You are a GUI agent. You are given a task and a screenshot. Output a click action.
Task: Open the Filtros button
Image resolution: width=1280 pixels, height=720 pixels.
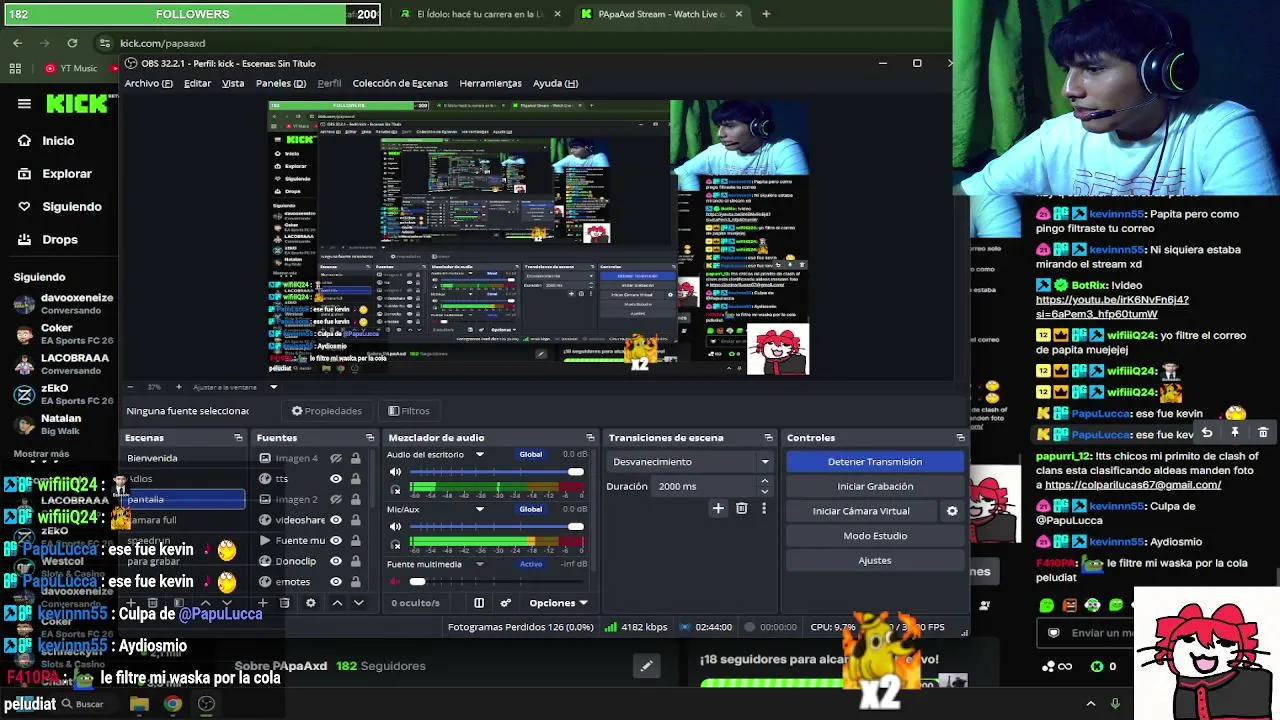tap(409, 411)
